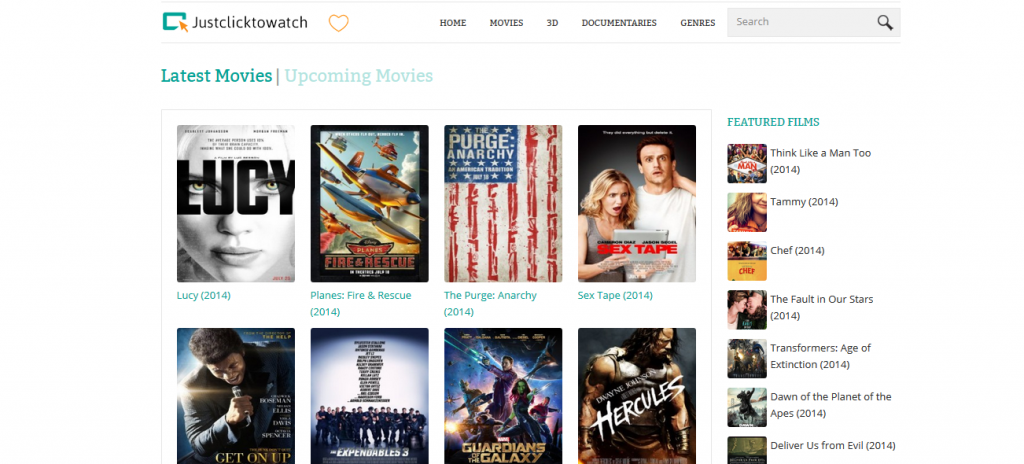This screenshot has height=464, width=1024.
Task: Click Transformers: Age of Extinction (2014) link
Action: (x=820, y=356)
